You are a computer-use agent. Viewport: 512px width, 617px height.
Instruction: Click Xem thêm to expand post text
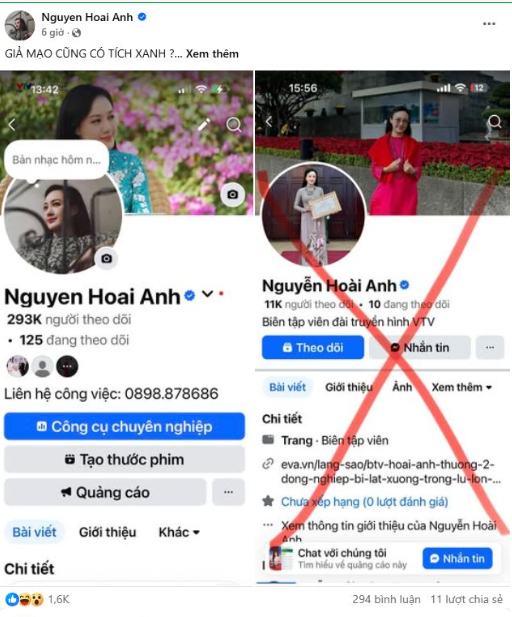pyautogui.click(x=212, y=54)
